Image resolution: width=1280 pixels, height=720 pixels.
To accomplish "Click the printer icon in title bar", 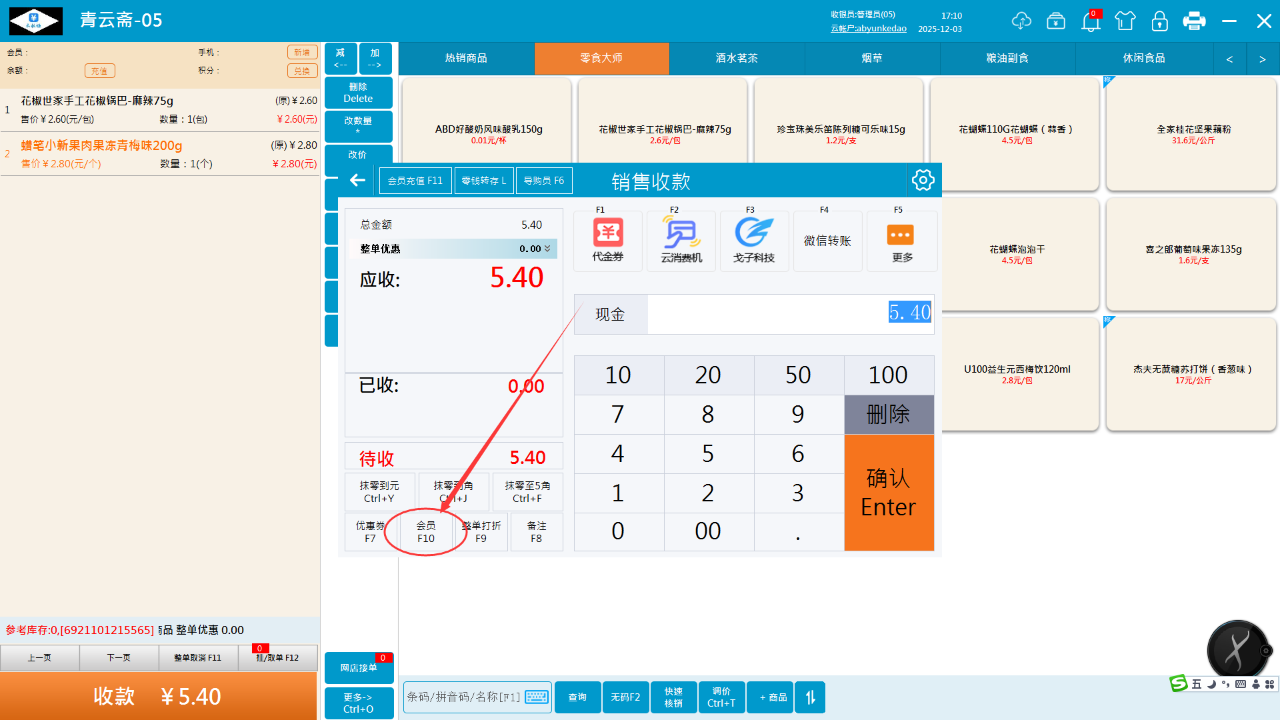I will pyautogui.click(x=1194, y=21).
